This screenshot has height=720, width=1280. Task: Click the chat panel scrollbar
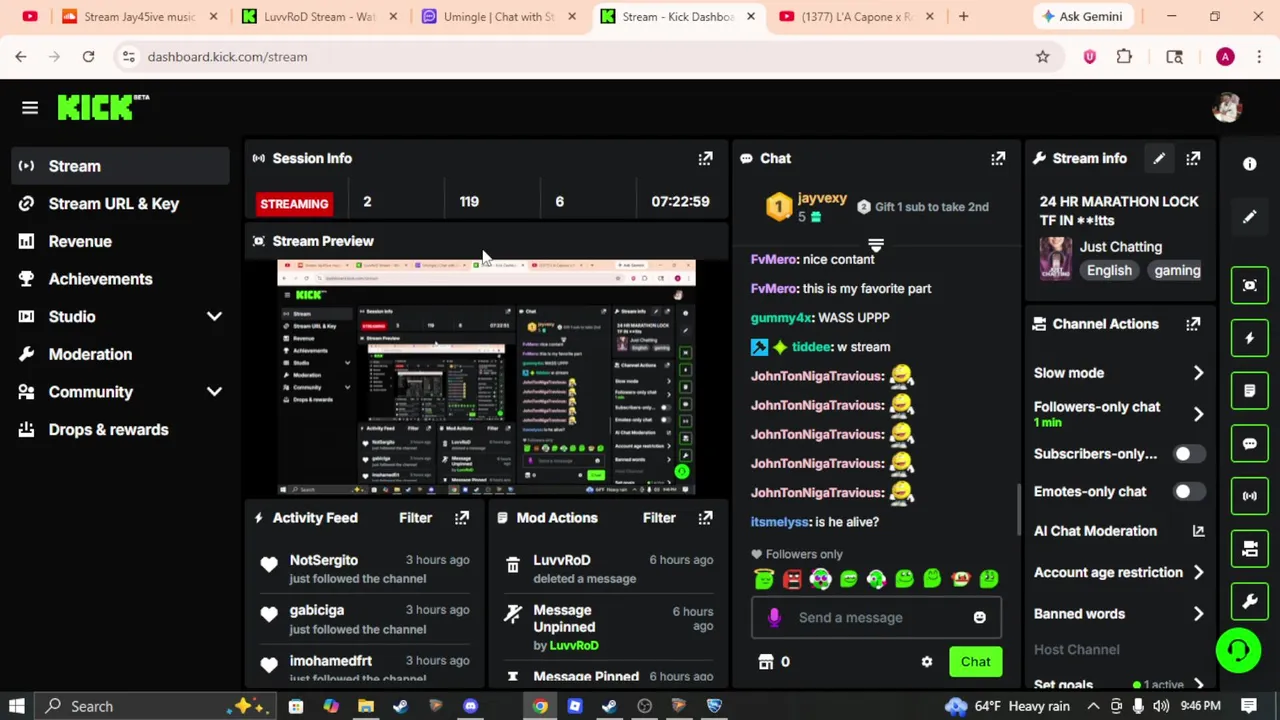click(x=1019, y=510)
